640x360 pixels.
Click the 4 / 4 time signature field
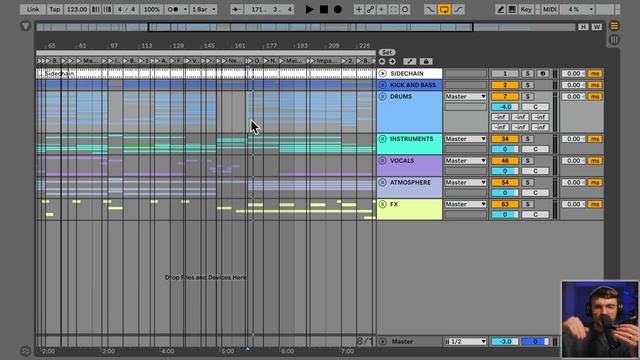pos(126,9)
